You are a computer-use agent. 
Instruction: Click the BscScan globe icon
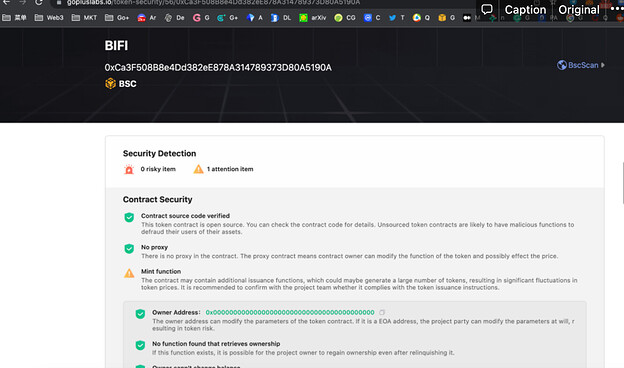pyautogui.click(x=562, y=65)
